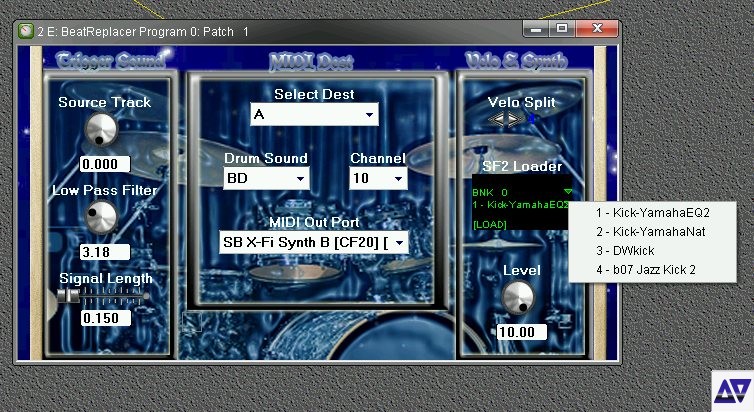Click the Velo Split right arrow
Viewport: 754px width, 412px height.
[x=514, y=119]
